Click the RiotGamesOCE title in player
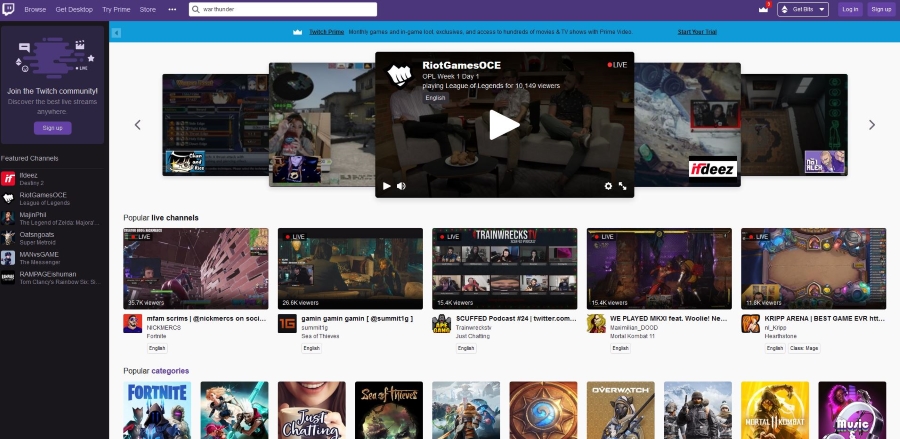900x439 pixels. click(x=461, y=65)
